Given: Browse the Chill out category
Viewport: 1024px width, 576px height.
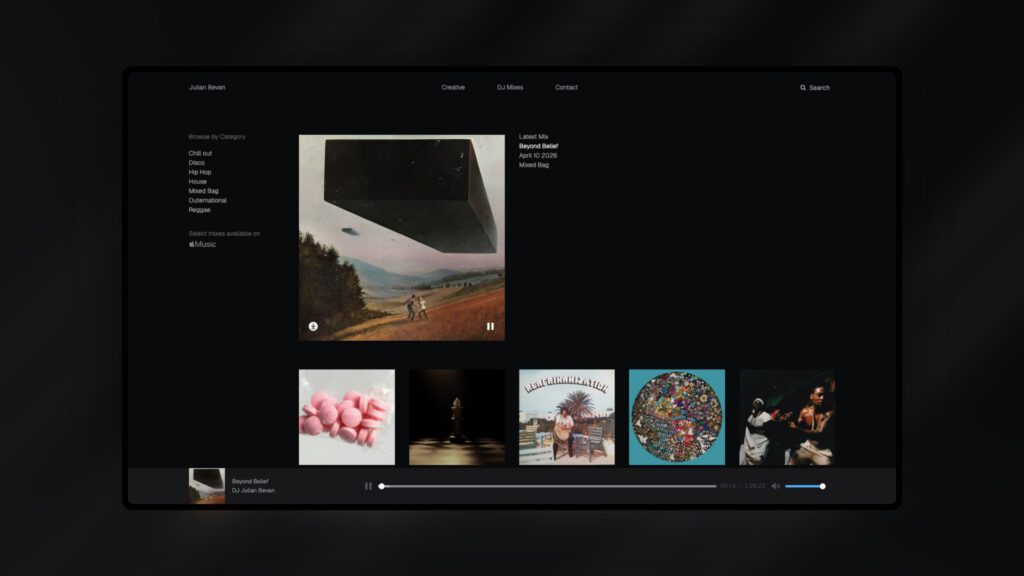Looking at the screenshot, I should [200, 153].
